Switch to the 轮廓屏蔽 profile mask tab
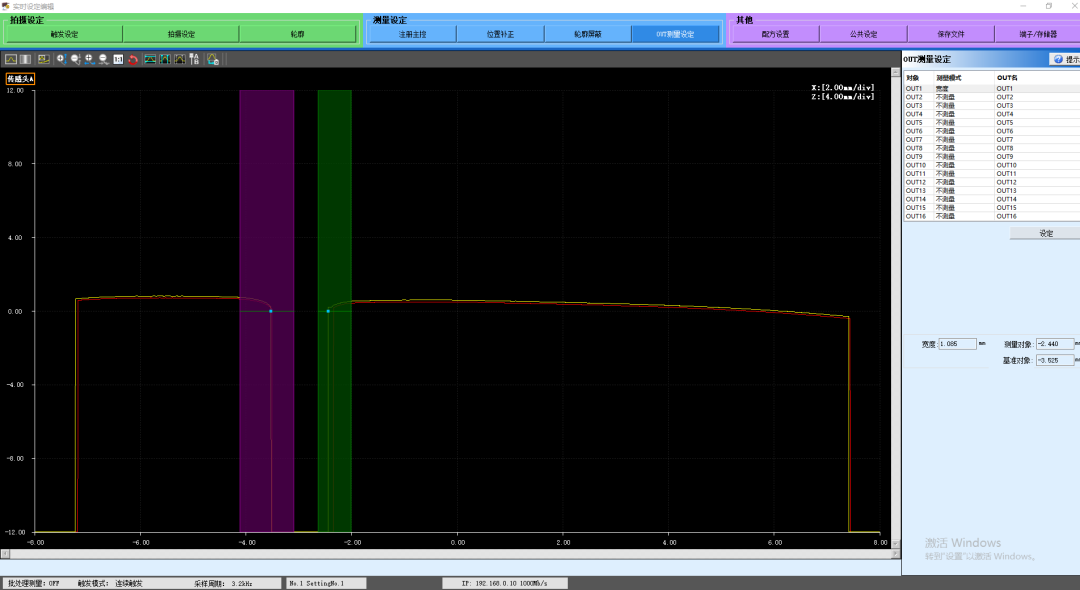This screenshot has width=1080, height=590. coord(588,34)
